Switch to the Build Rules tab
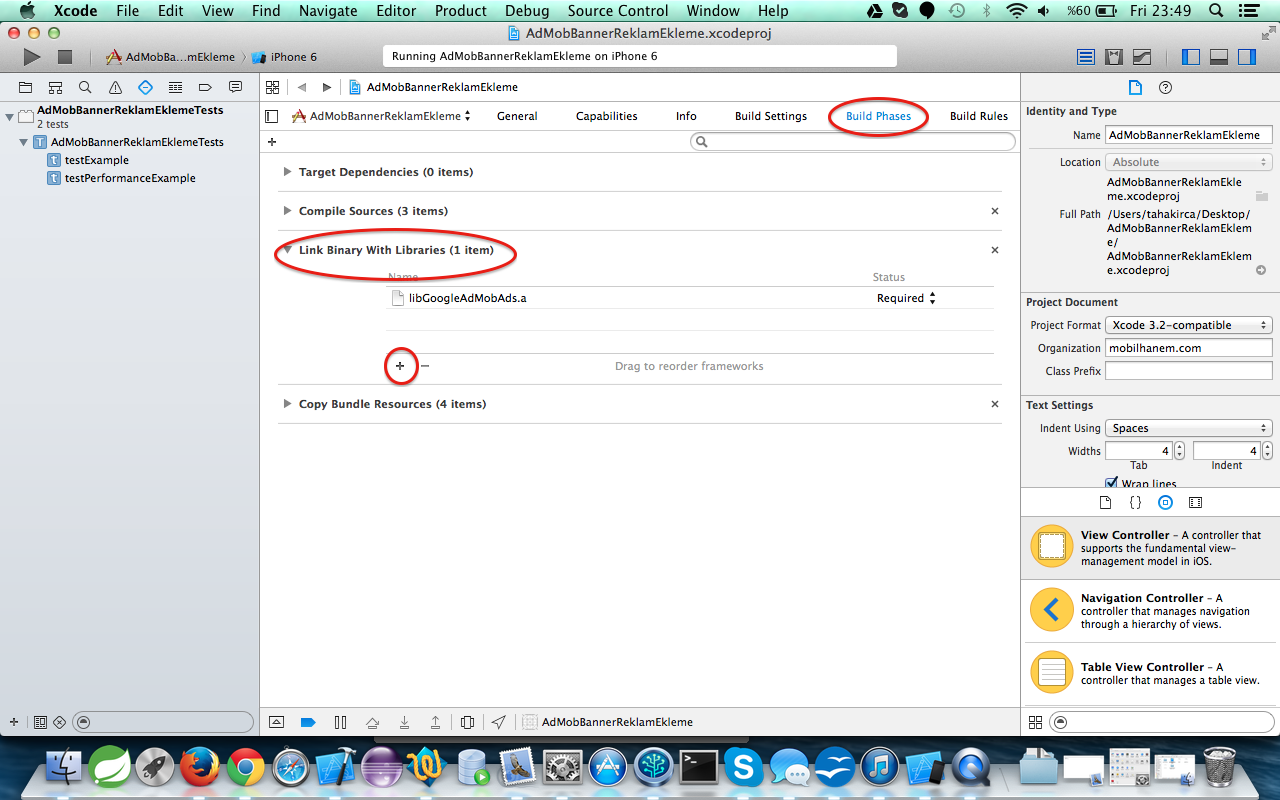This screenshot has width=1280, height=800. click(979, 116)
